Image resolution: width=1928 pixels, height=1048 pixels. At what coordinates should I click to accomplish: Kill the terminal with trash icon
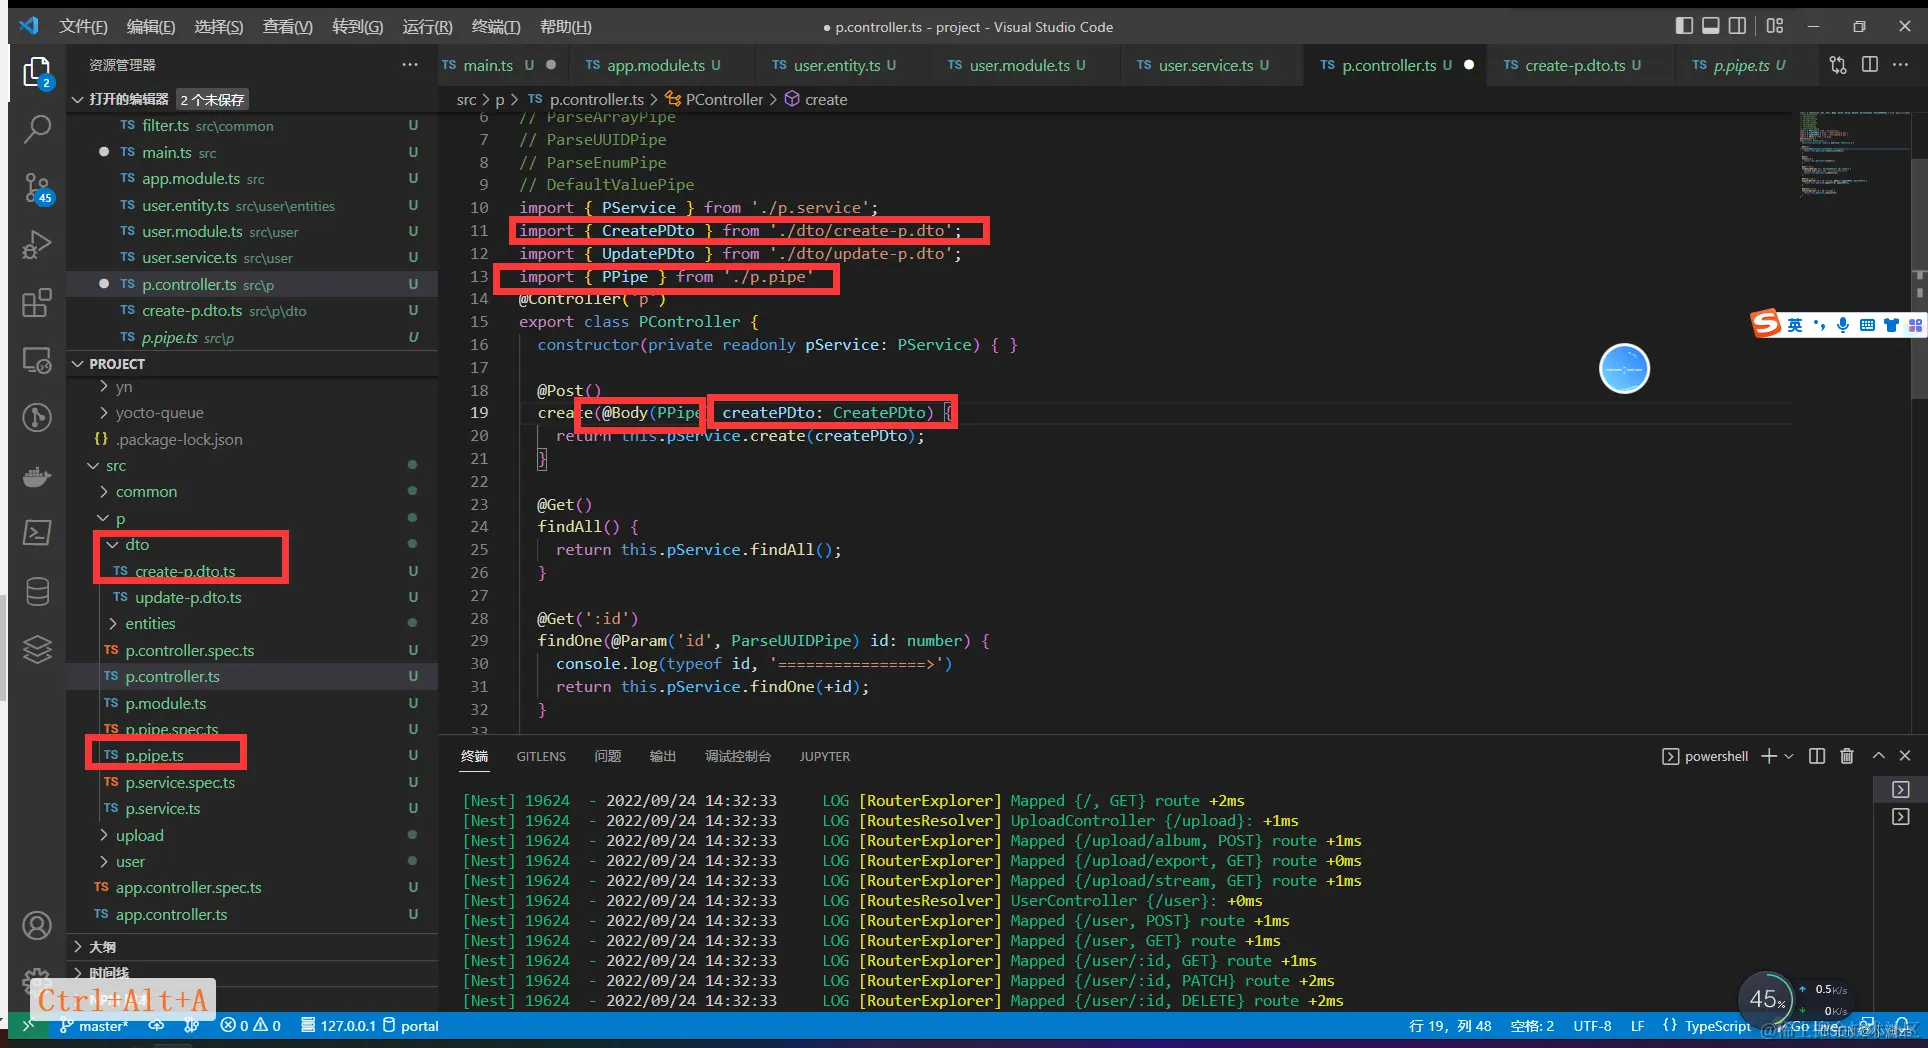click(1847, 756)
